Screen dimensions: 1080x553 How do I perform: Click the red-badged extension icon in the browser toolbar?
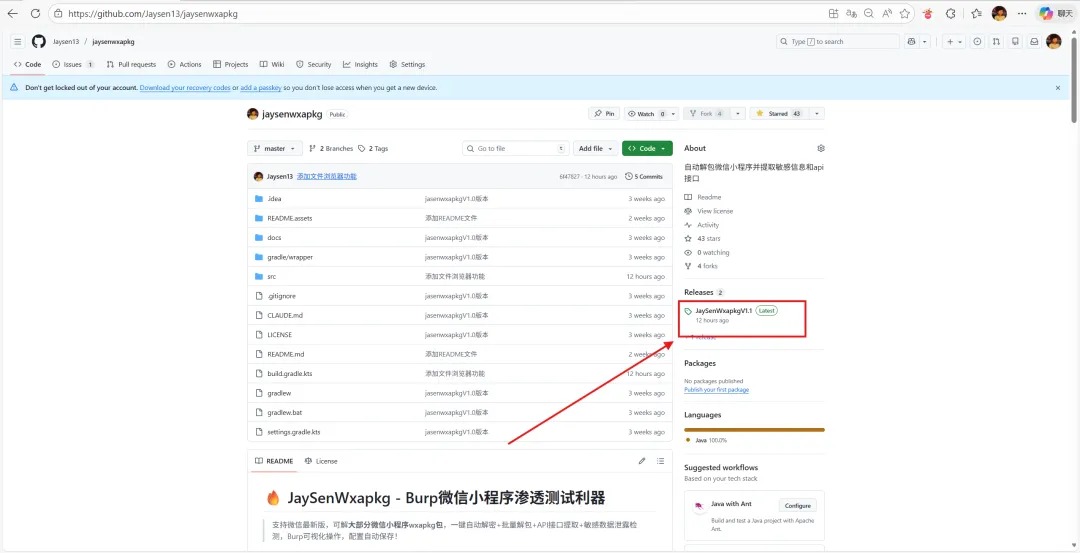click(928, 13)
